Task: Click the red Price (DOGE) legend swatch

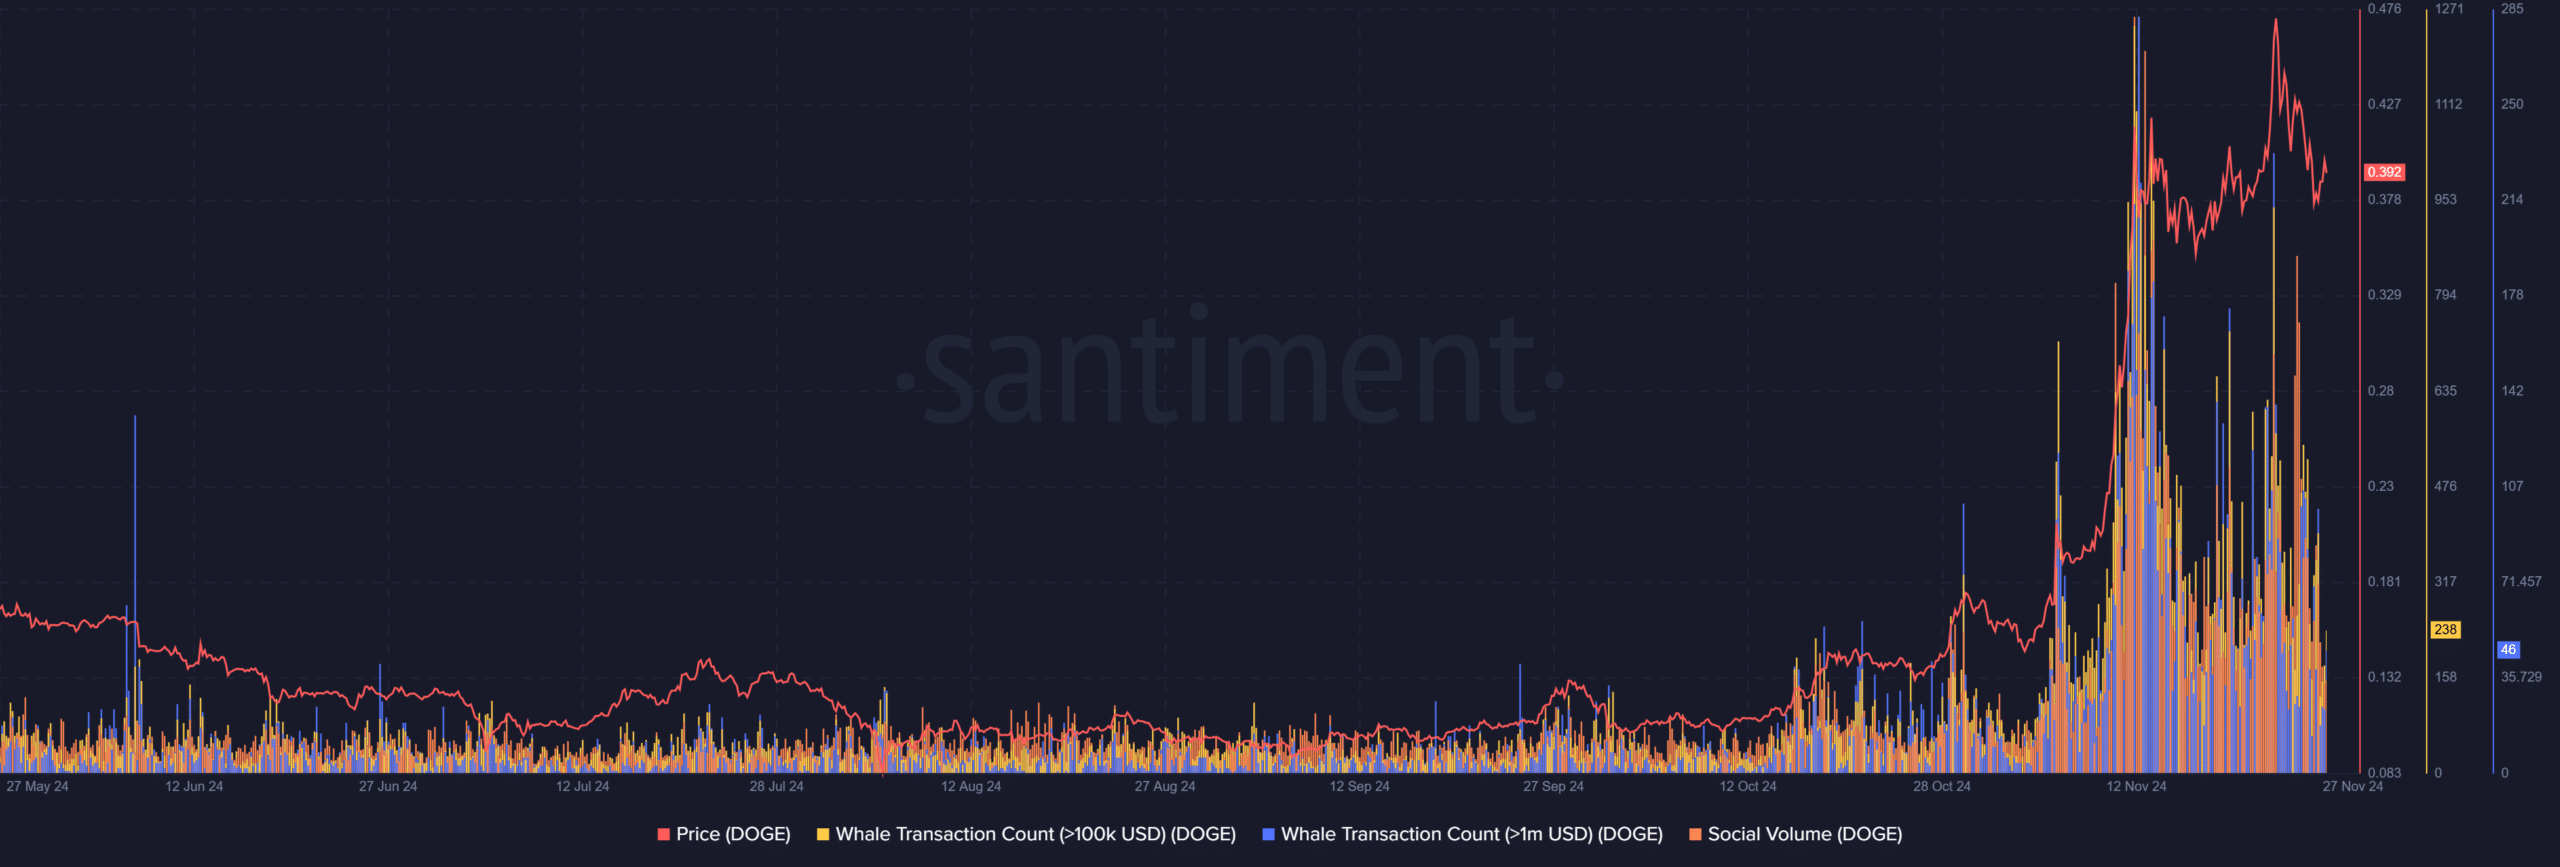Action: (663, 834)
